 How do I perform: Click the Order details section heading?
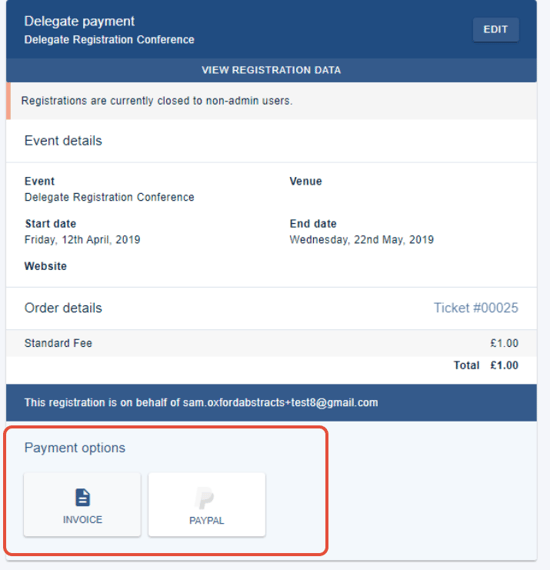(x=63, y=308)
